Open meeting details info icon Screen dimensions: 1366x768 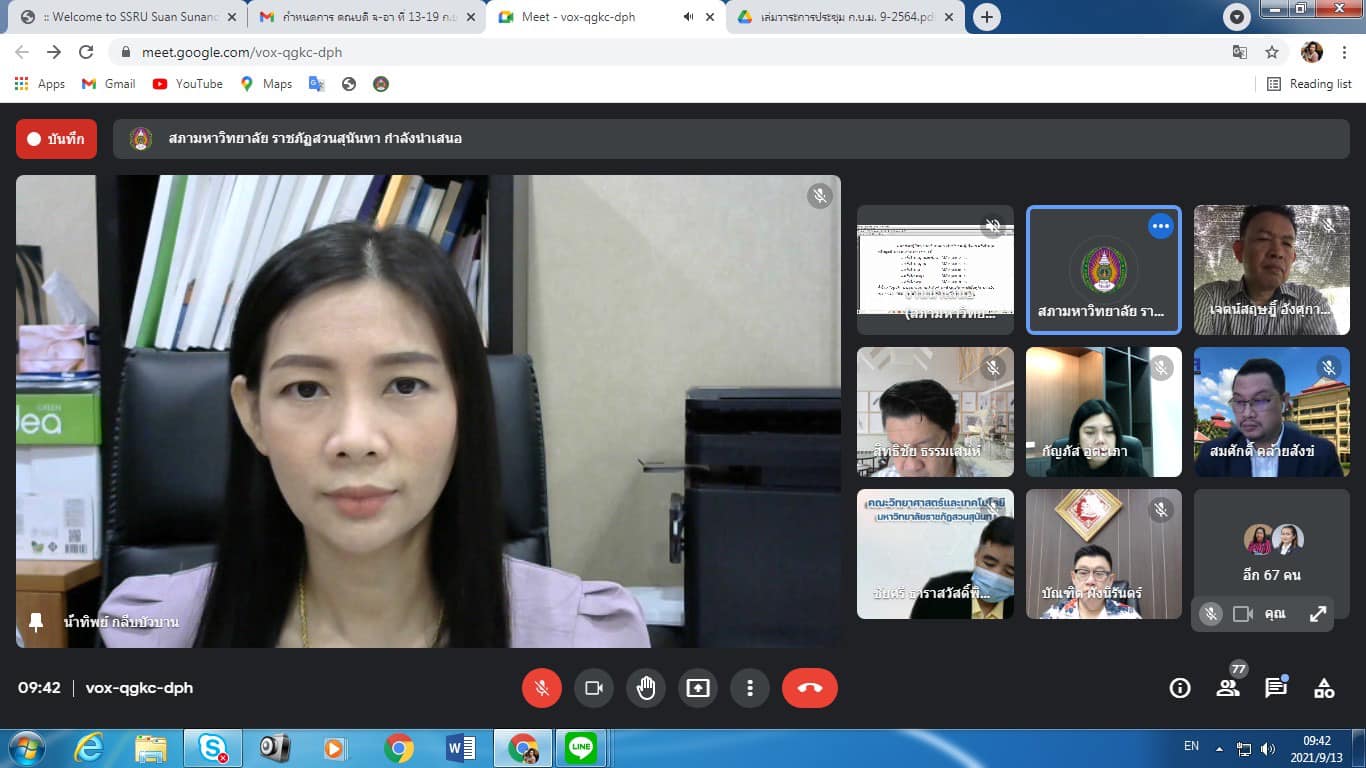click(1180, 688)
